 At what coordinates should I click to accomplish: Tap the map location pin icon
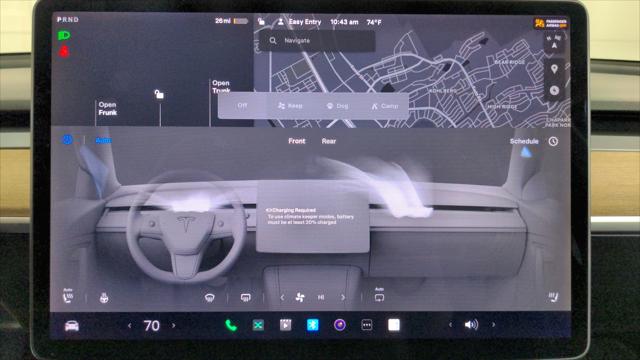coord(554,69)
